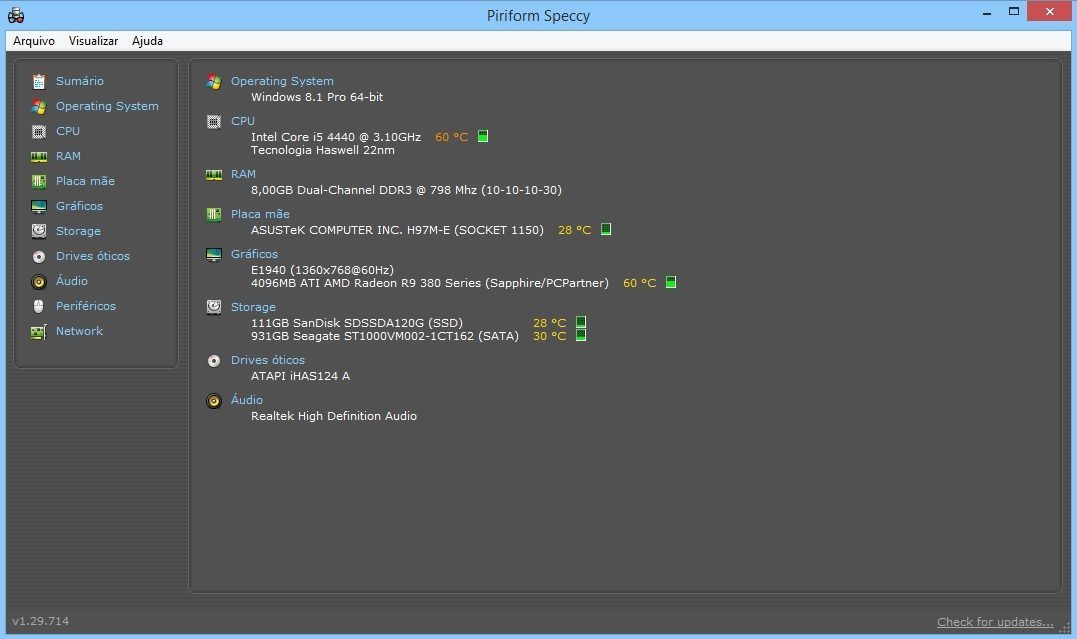This screenshot has width=1077, height=639.
Task: View Periféricos section from sidebar
Action: pyautogui.click(x=86, y=306)
